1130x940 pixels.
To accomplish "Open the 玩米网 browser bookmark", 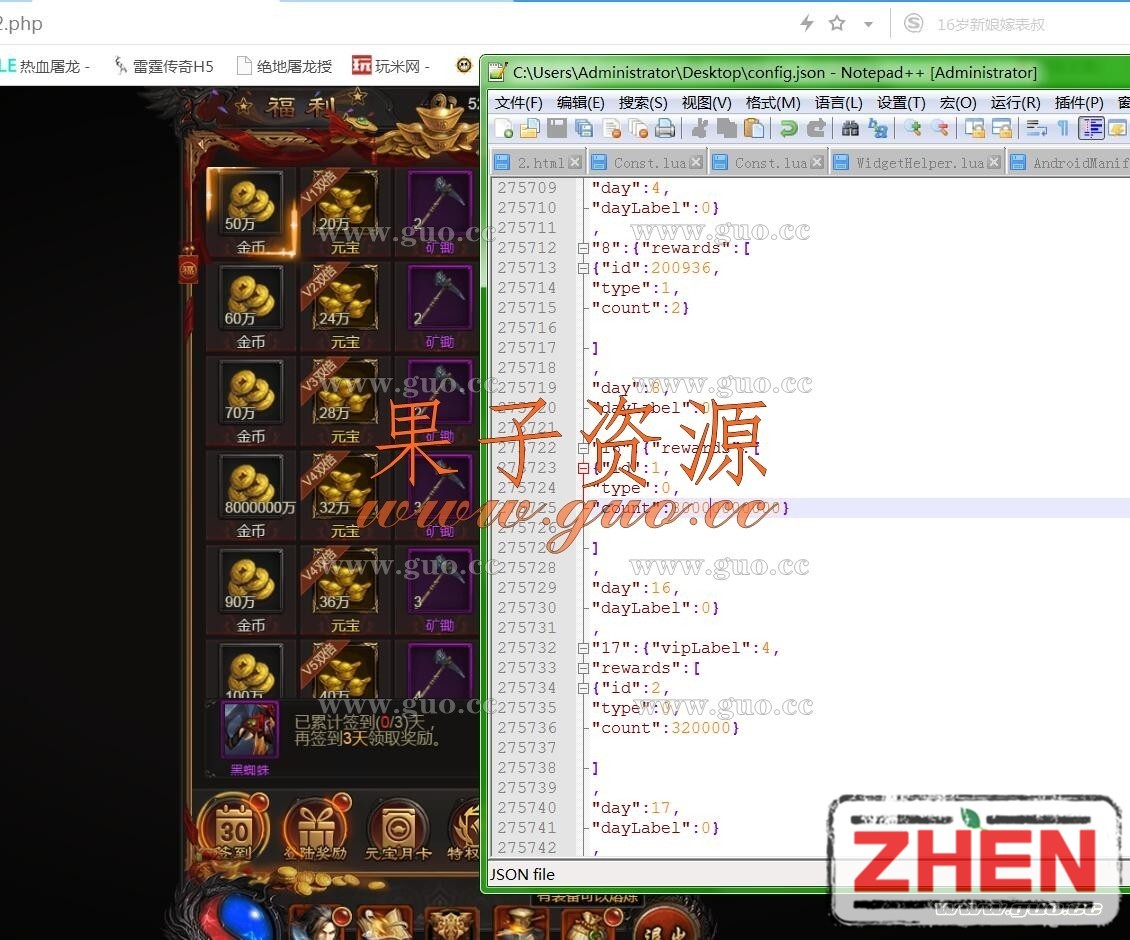I will click(x=391, y=66).
